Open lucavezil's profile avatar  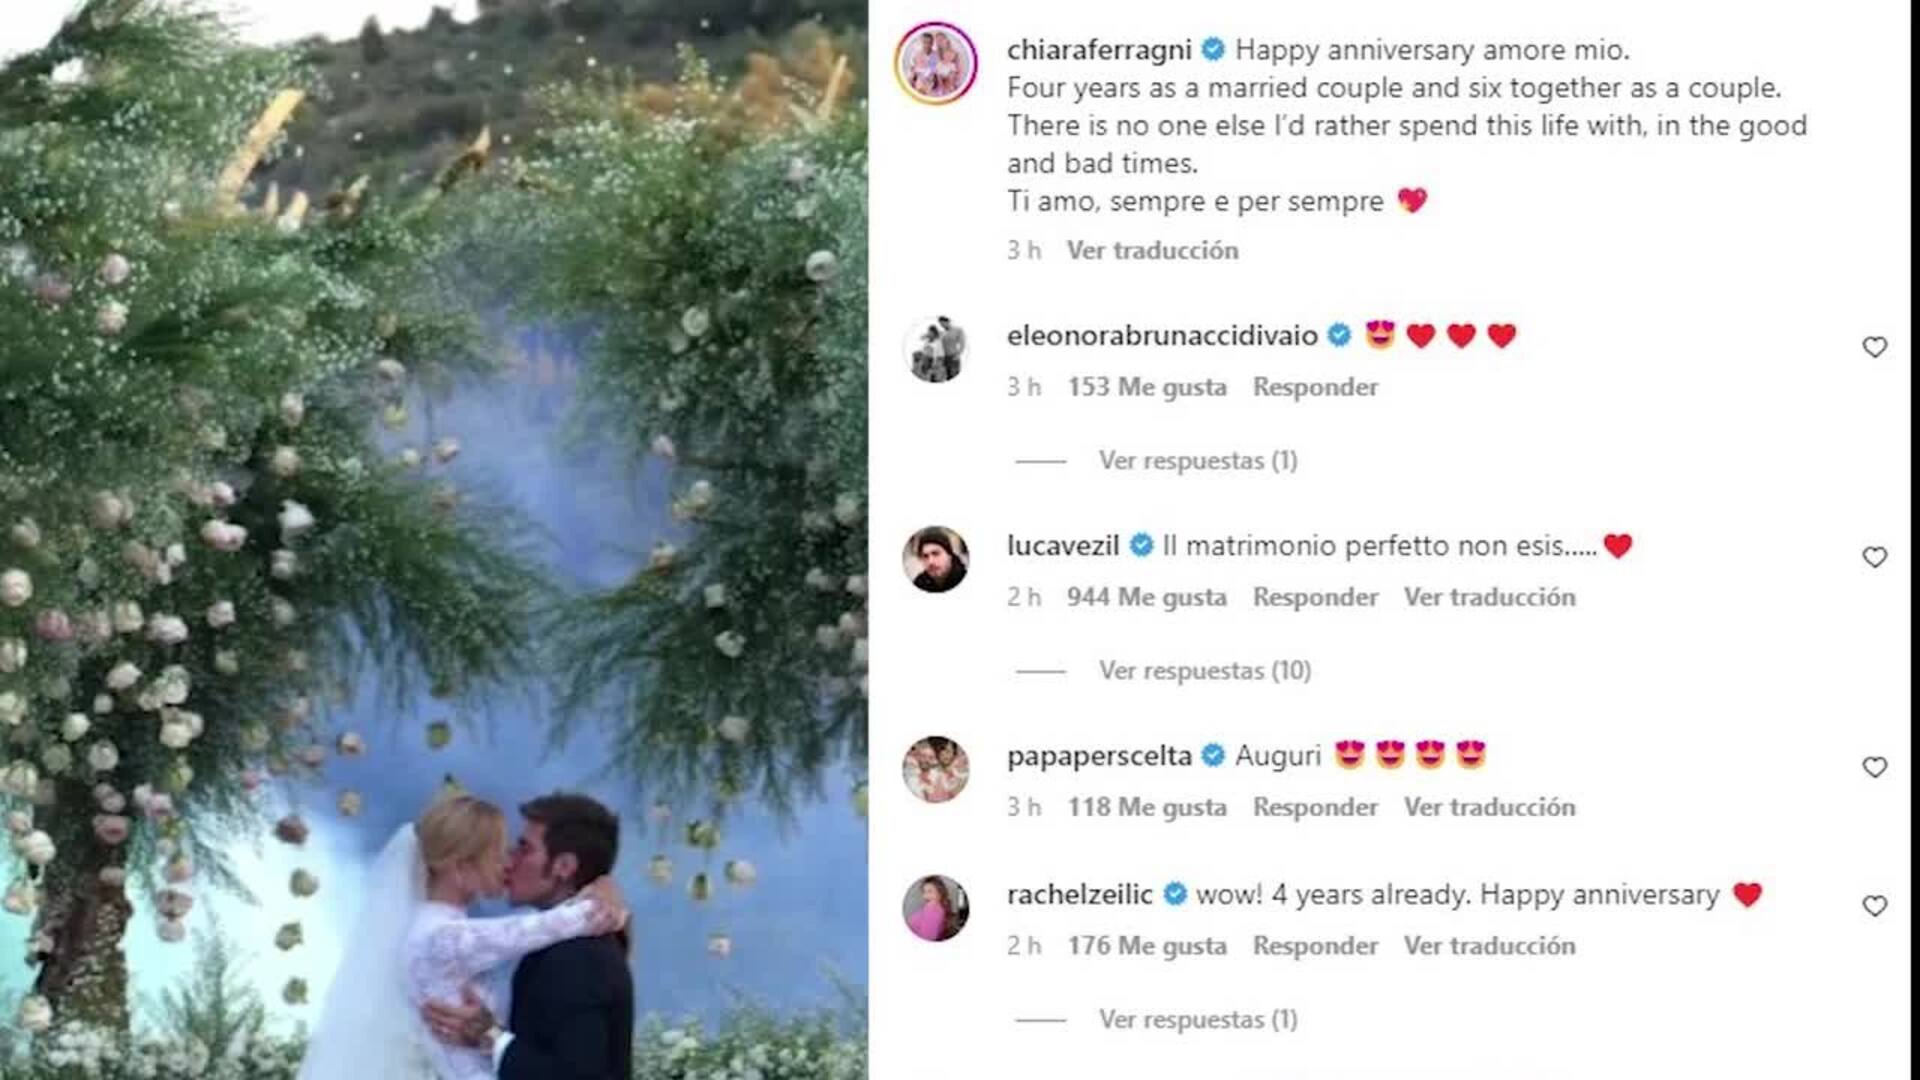point(936,559)
